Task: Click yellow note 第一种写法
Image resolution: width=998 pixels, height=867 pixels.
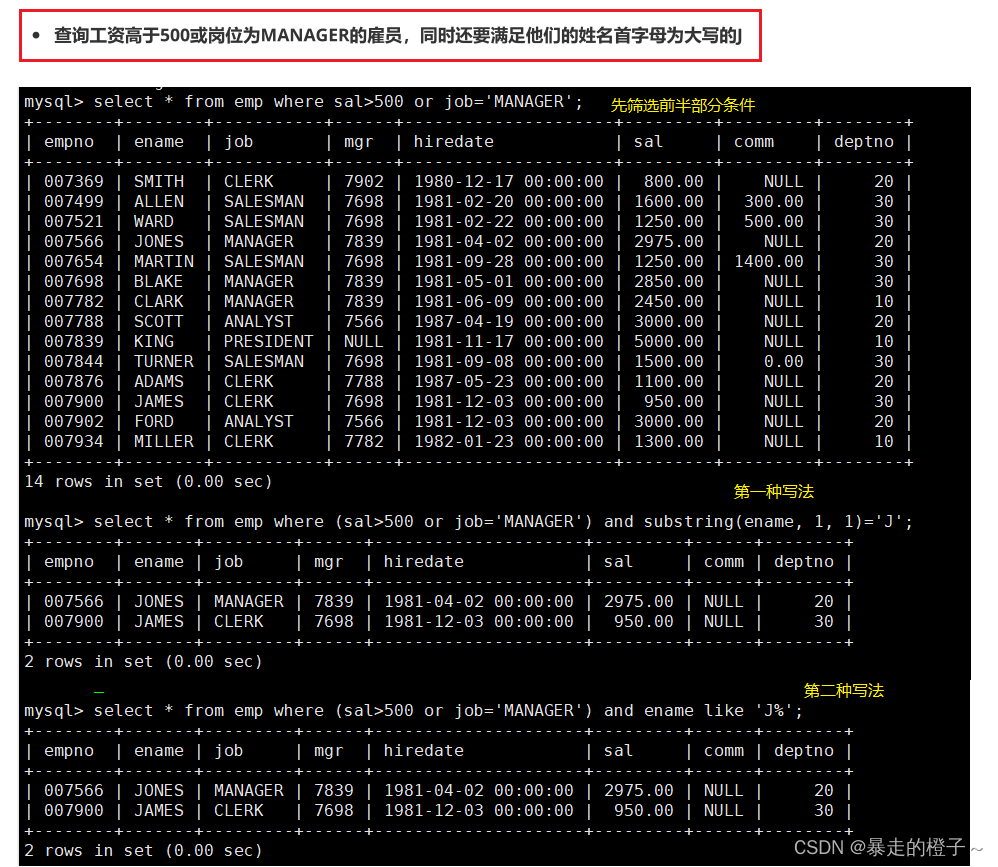Action: click(x=773, y=491)
